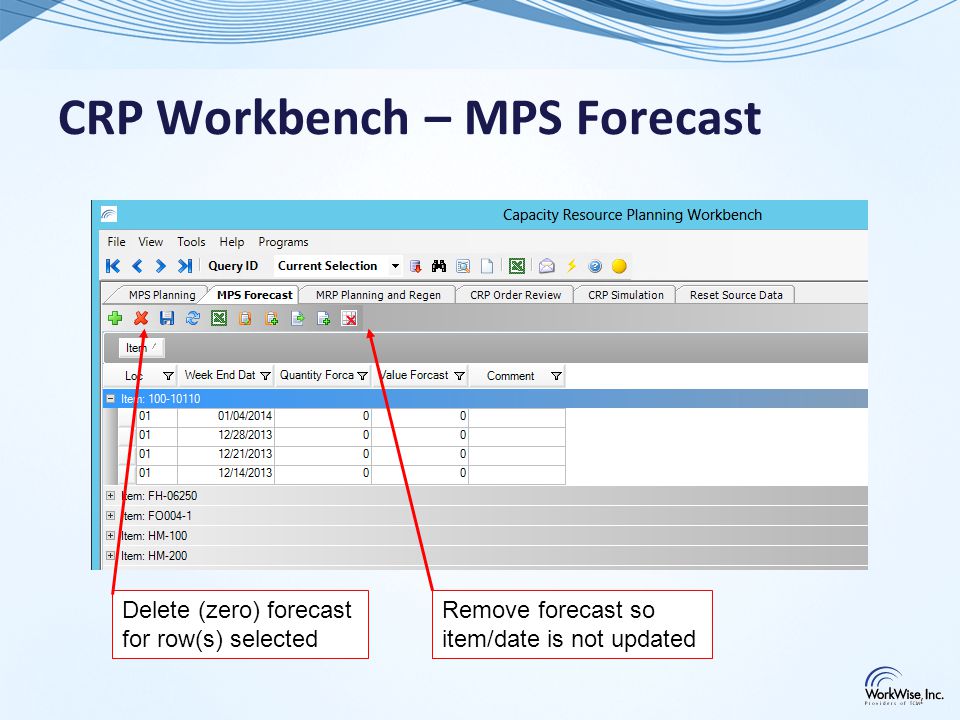Open the Help menu
Viewport: 960px width, 720px height.
pyautogui.click(x=232, y=242)
